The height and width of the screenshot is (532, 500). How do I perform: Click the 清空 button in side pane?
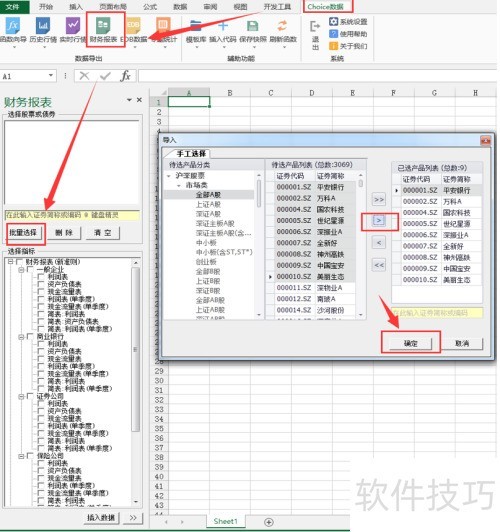coord(102,233)
